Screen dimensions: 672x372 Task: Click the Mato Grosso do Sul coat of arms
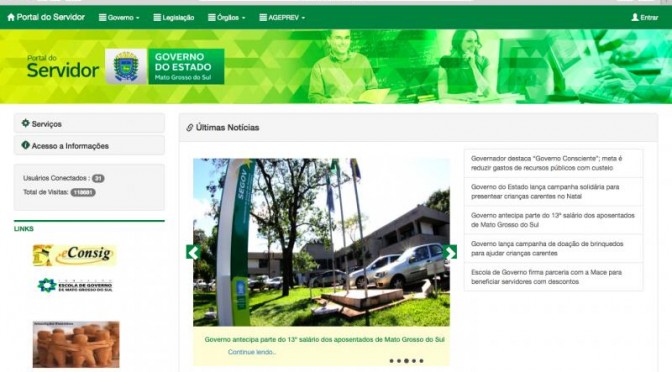[x=126, y=66]
